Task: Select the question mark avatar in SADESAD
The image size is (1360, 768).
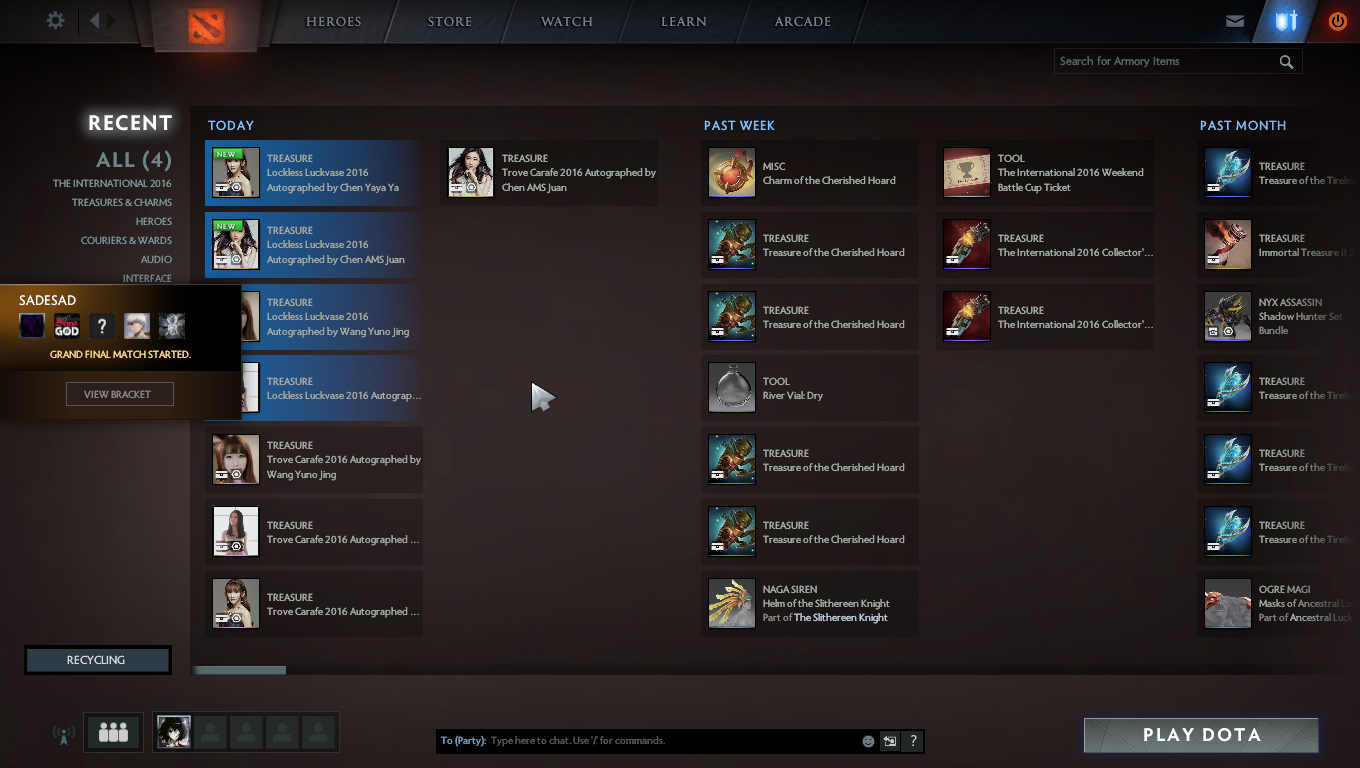Action: (x=102, y=326)
